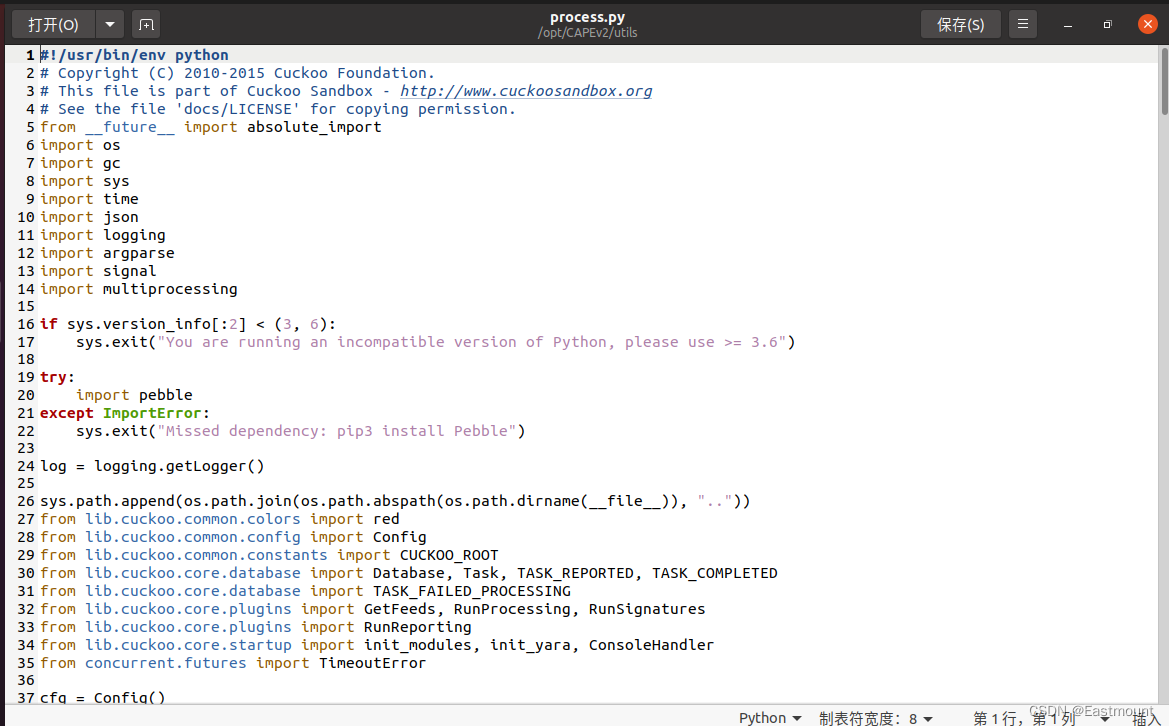Place cursor on the '#!/usr/bin/env python' line
The width and height of the screenshot is (1169, 726).
(134, 55)
